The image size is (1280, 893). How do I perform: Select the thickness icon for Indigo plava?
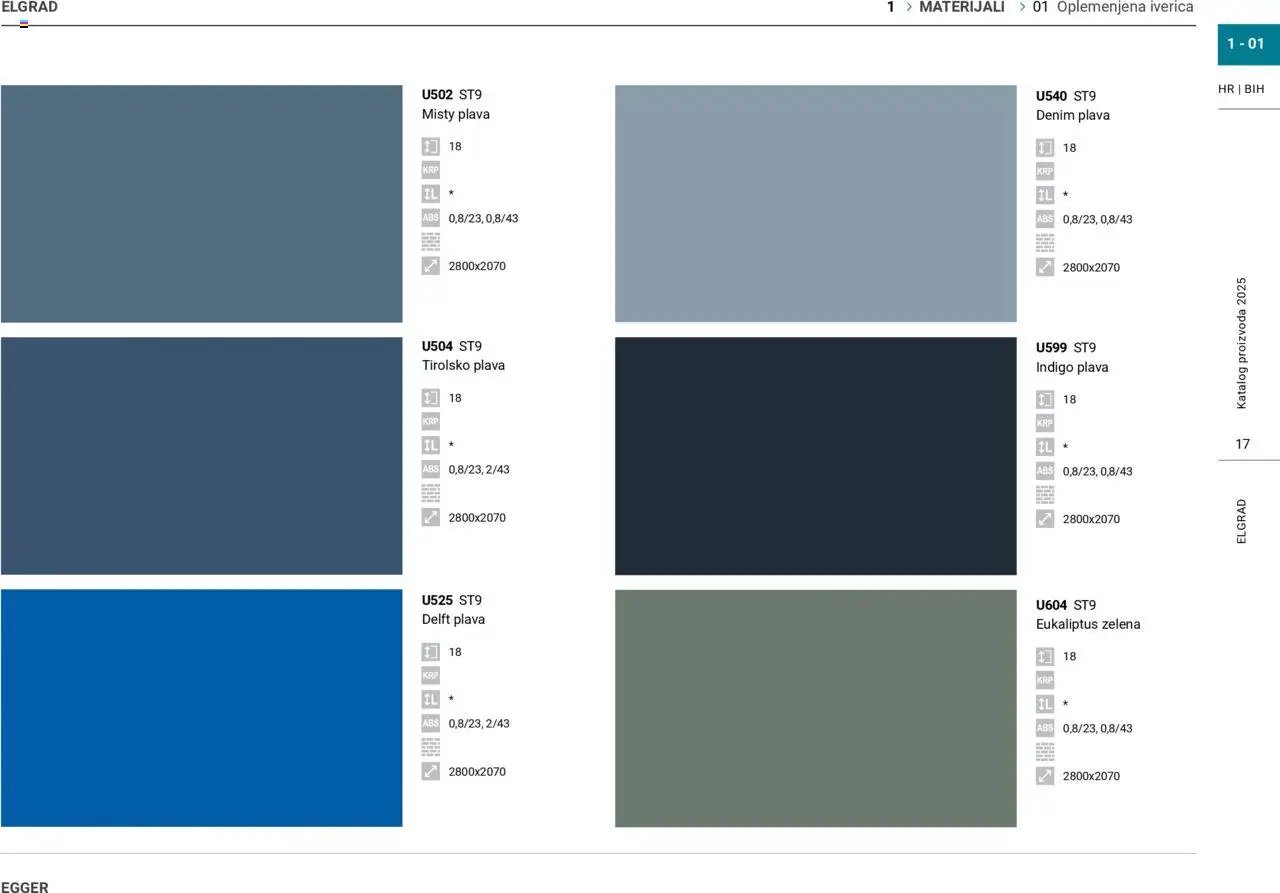point(1044,399)
